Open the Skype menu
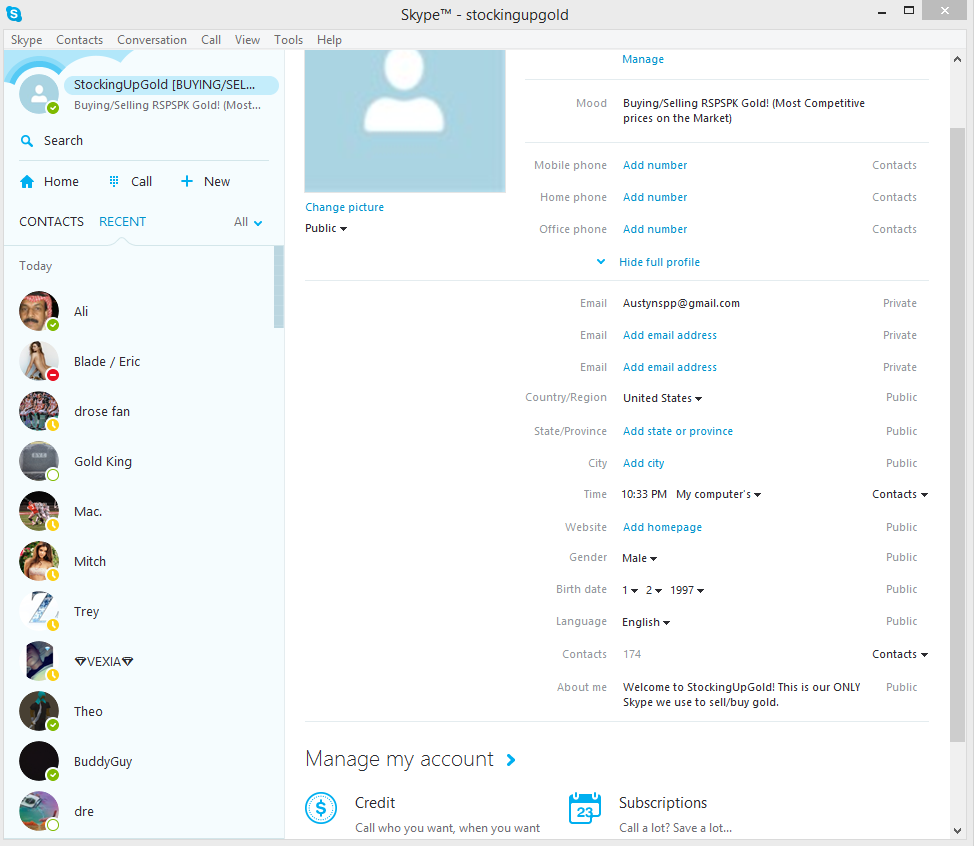This screenshot has height=846, width=974. click(x=27, y=40)
